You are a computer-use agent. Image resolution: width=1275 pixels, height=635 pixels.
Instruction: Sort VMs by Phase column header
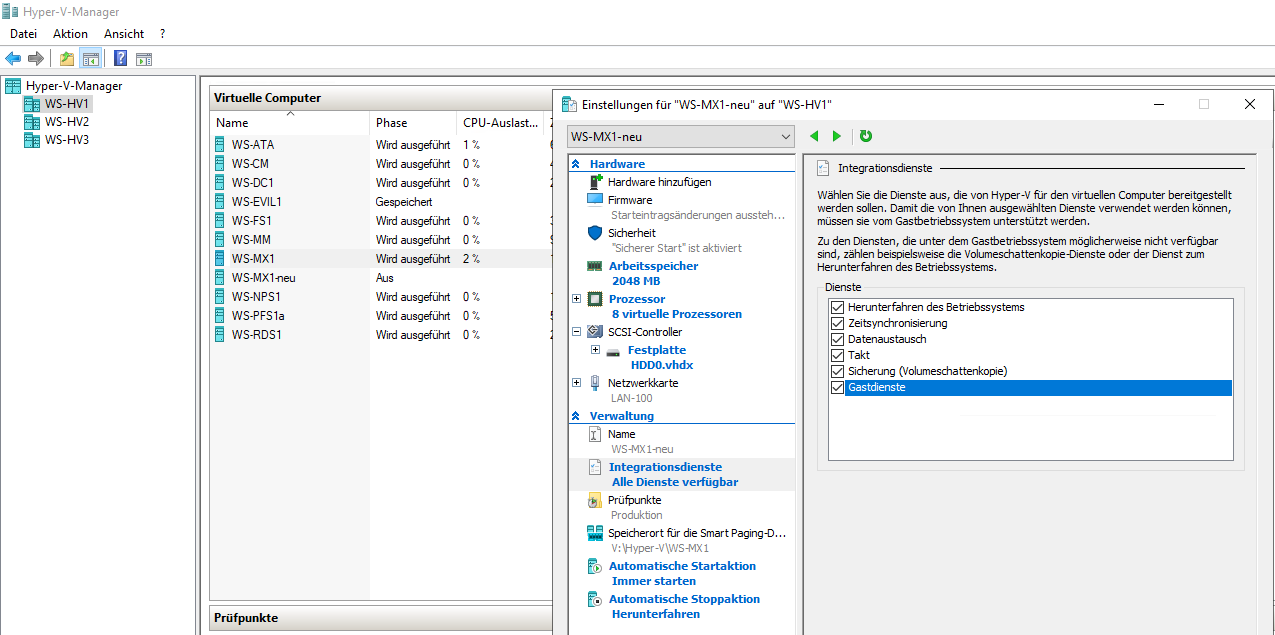coord(413,122)
